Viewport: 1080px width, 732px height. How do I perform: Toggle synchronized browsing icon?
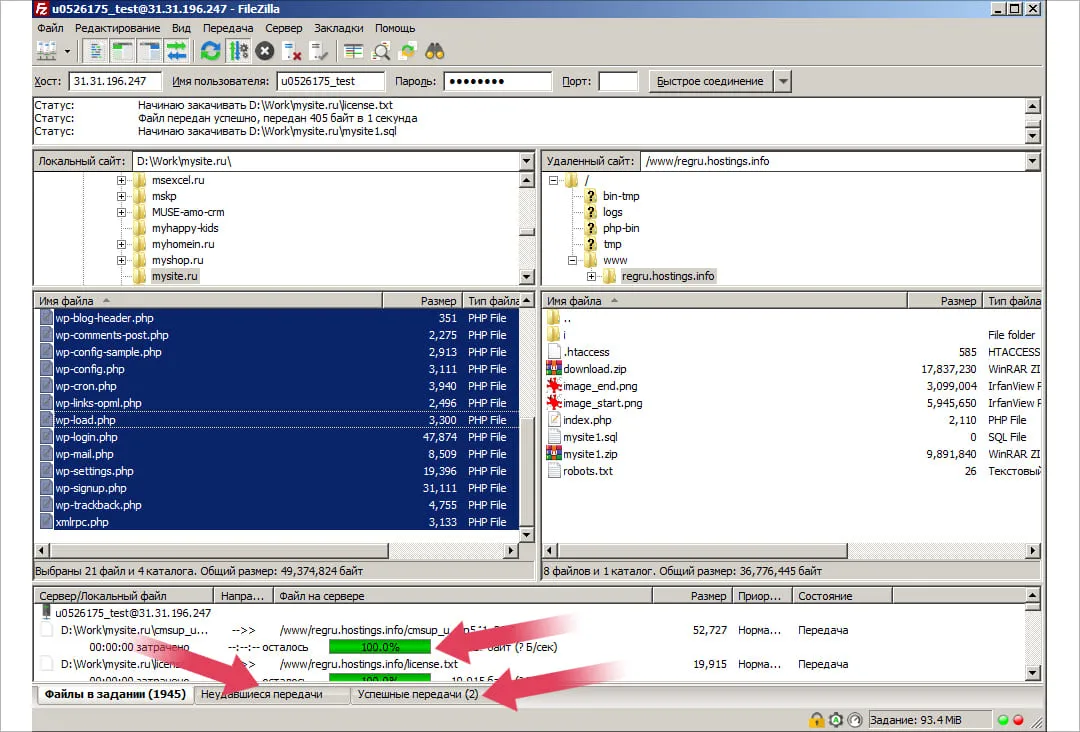(x=408, y=51)
